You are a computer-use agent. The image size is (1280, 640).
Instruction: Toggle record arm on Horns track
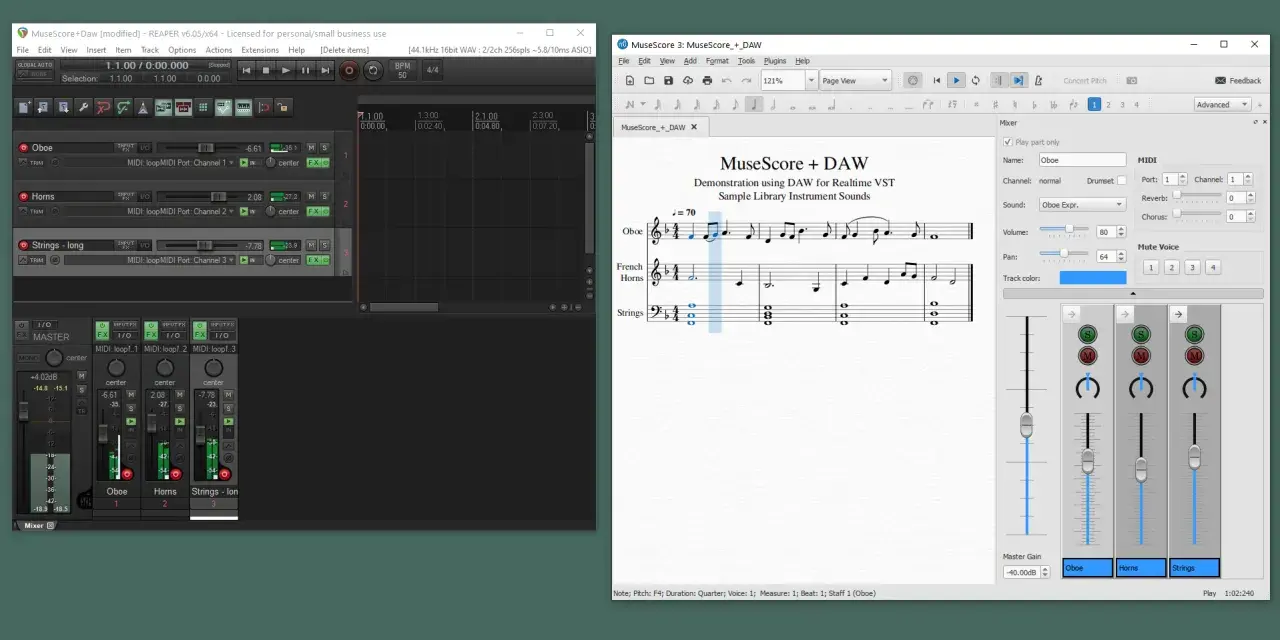23,197
